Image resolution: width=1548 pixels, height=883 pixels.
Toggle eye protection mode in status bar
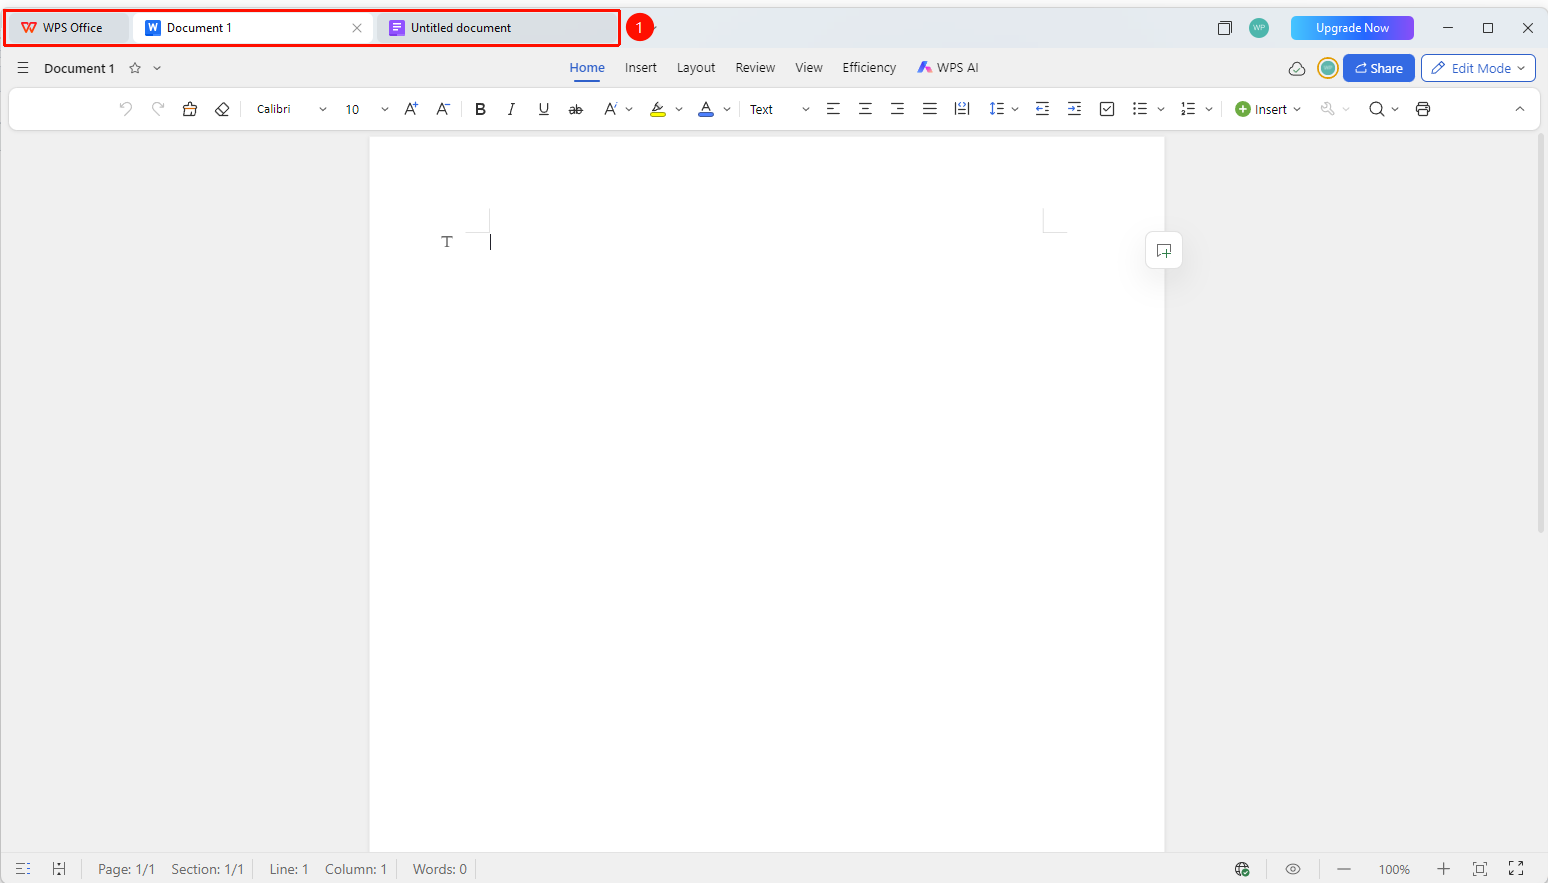pos(1293,869)
